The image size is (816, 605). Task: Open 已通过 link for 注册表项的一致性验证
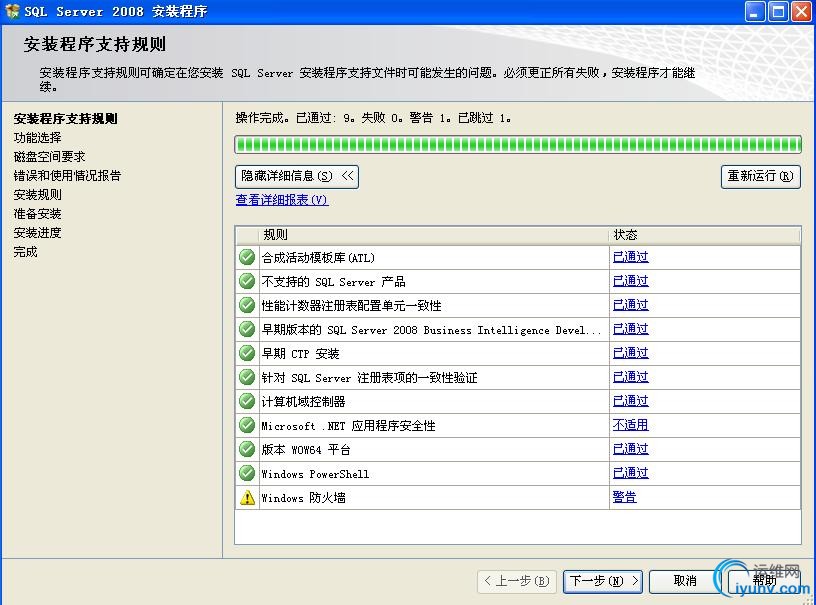(x=630, y=376)
